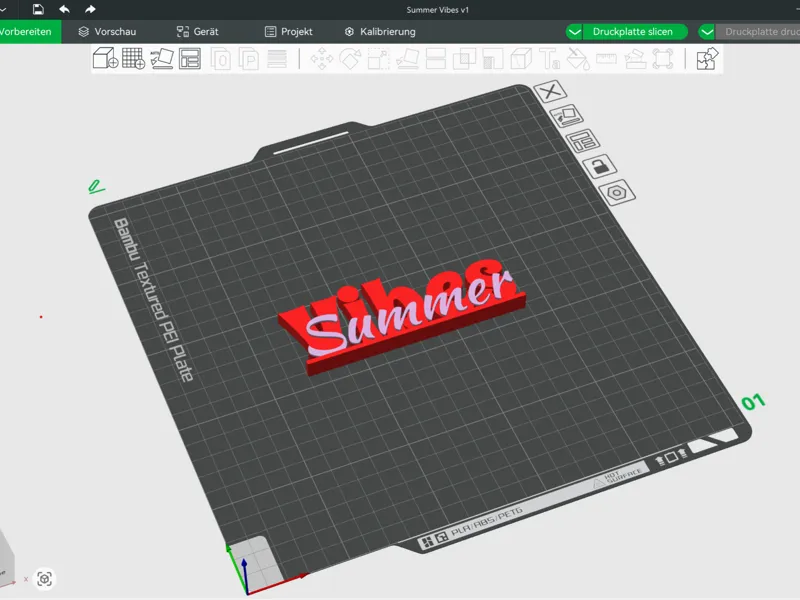Select the Support painting tool

(493, 59)
